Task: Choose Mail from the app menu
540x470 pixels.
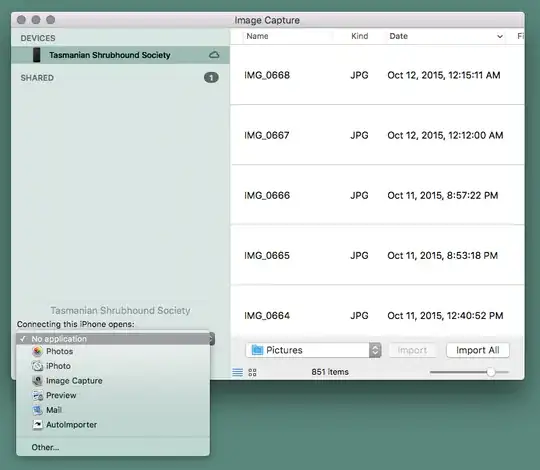Action: 113,410
